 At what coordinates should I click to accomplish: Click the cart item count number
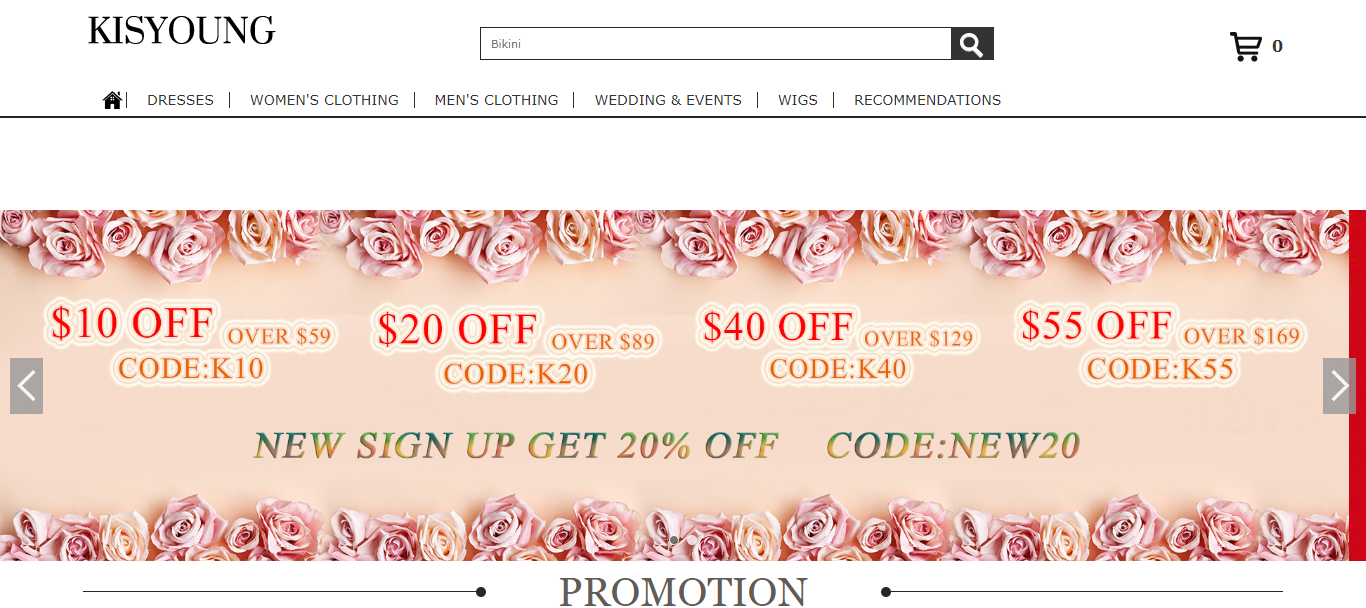1277,46
